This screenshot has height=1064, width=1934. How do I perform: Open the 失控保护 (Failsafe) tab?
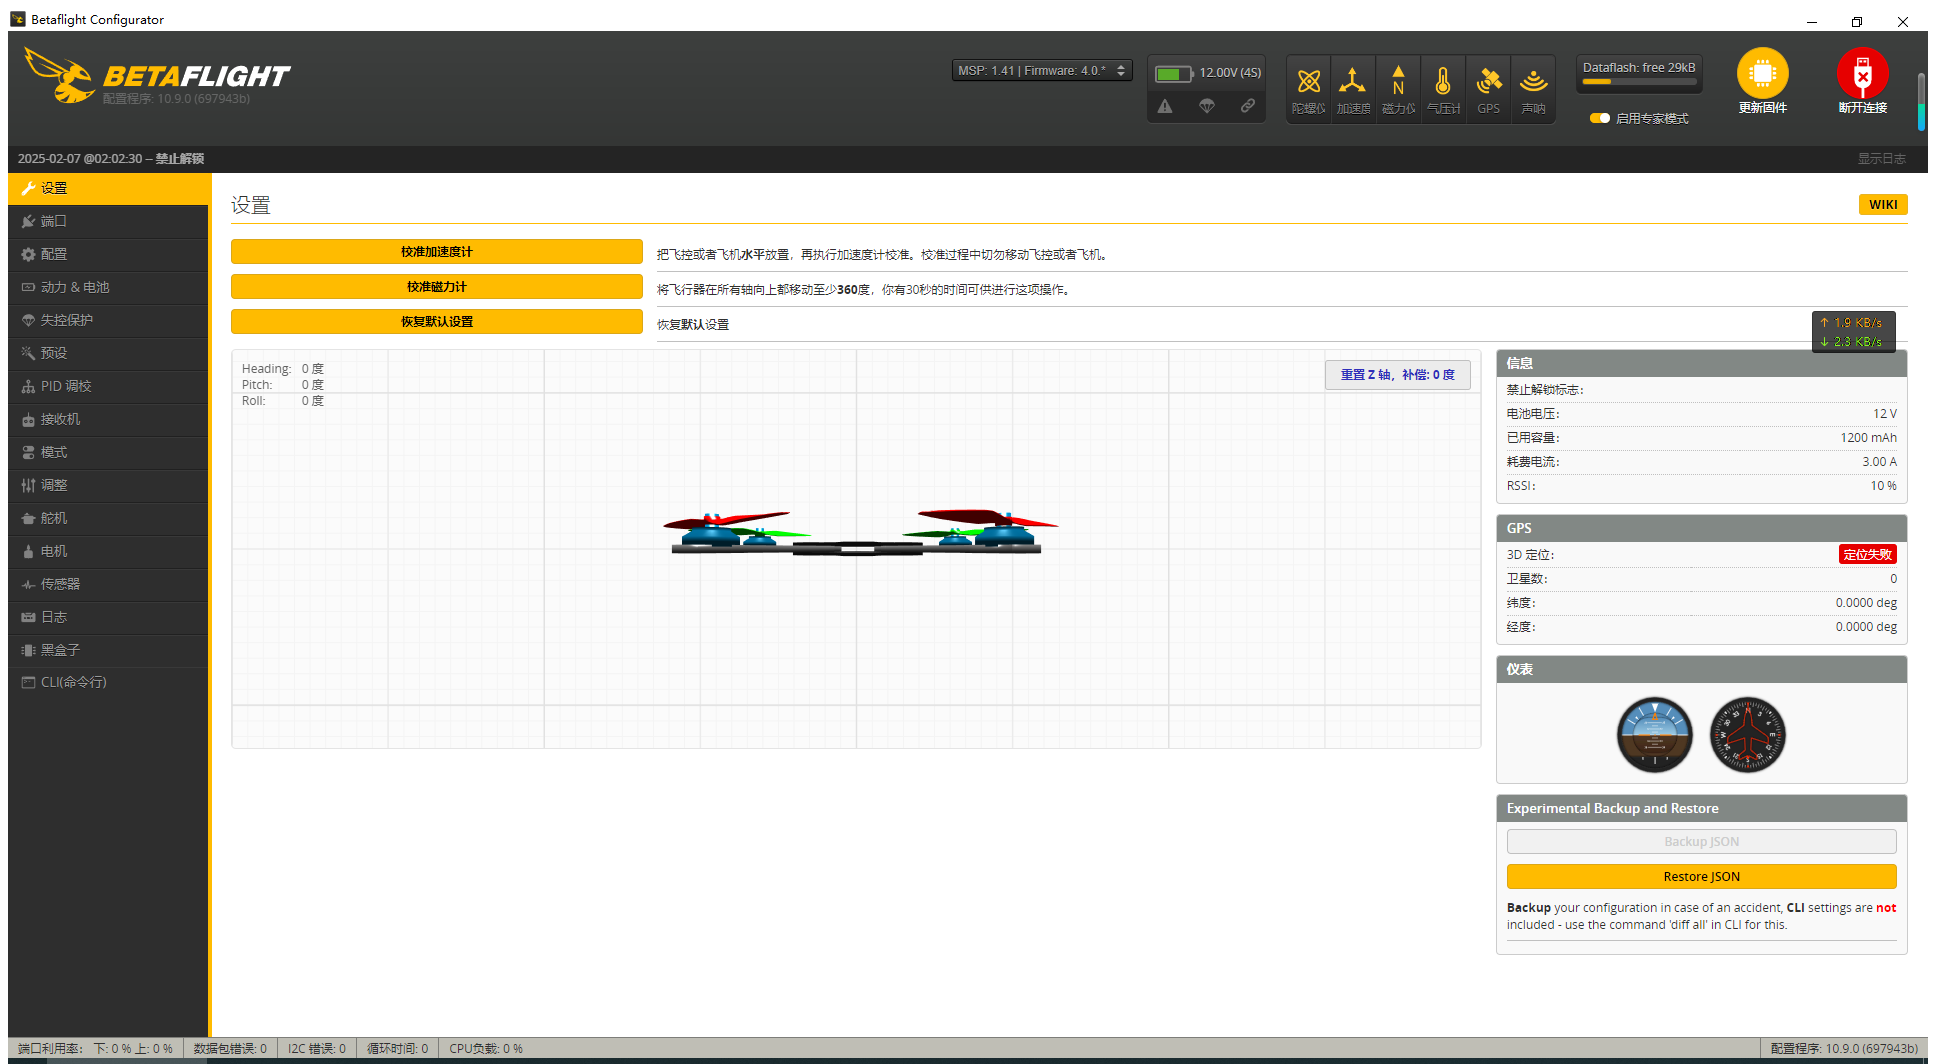(108, 320)
